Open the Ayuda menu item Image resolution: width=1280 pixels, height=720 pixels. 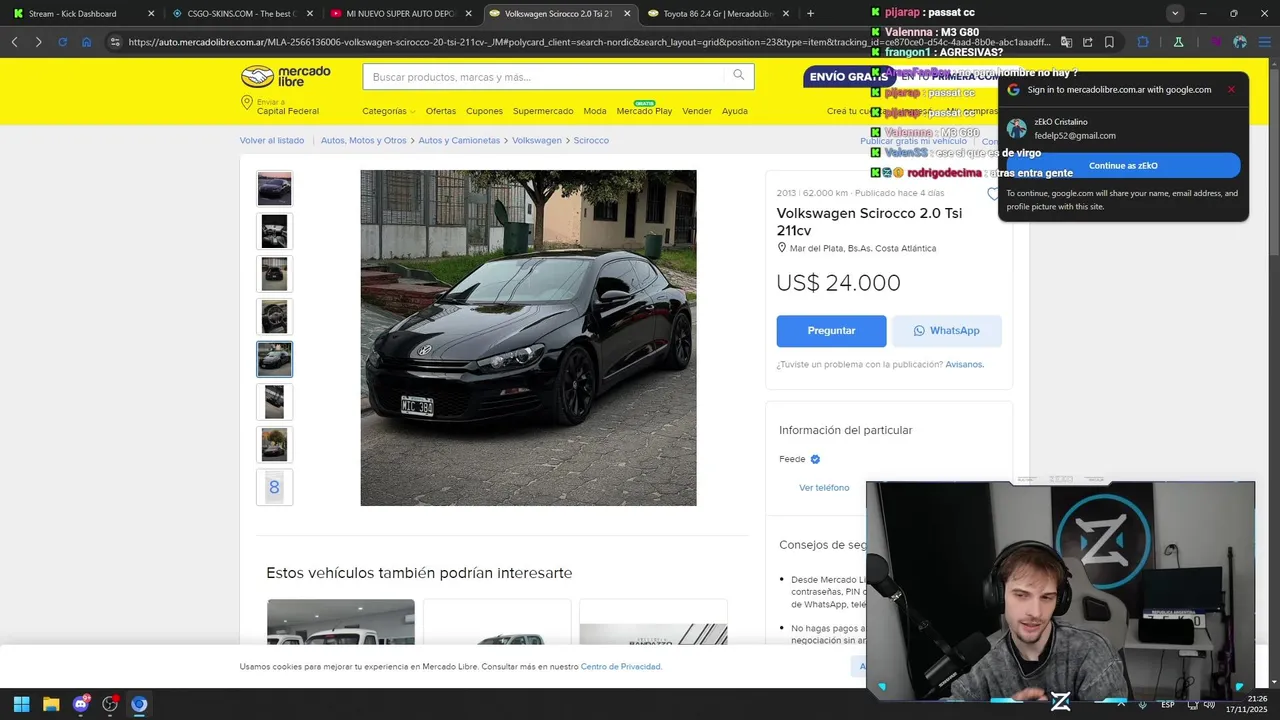735,111
